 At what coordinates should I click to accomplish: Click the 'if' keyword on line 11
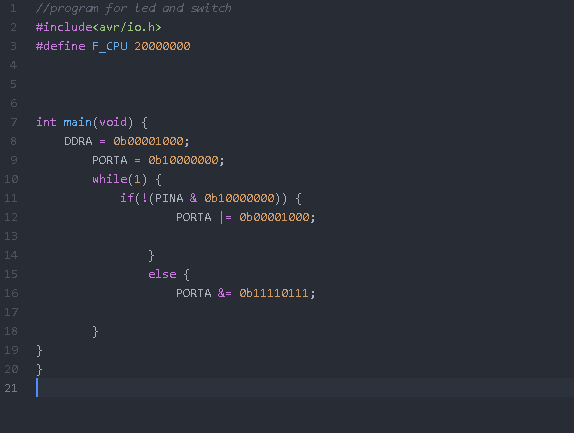pyautogui.click(x=127, y=198)
